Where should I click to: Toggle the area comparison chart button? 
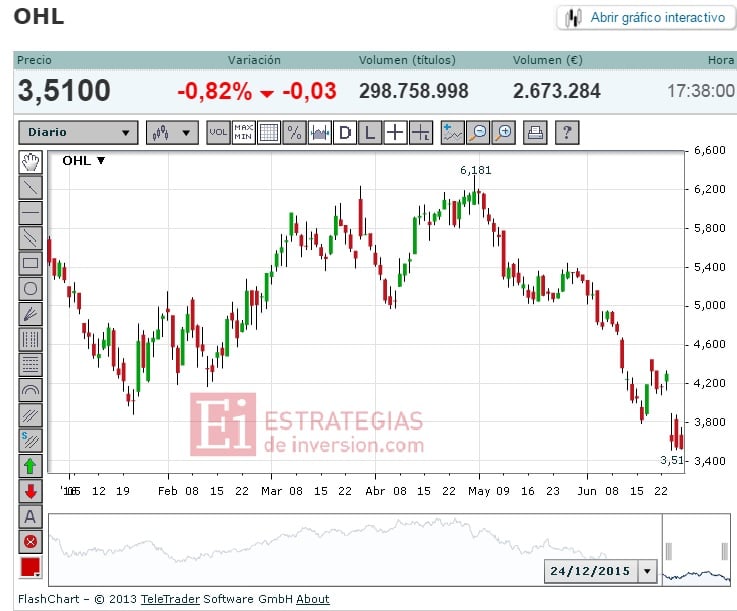click(320, 133)
